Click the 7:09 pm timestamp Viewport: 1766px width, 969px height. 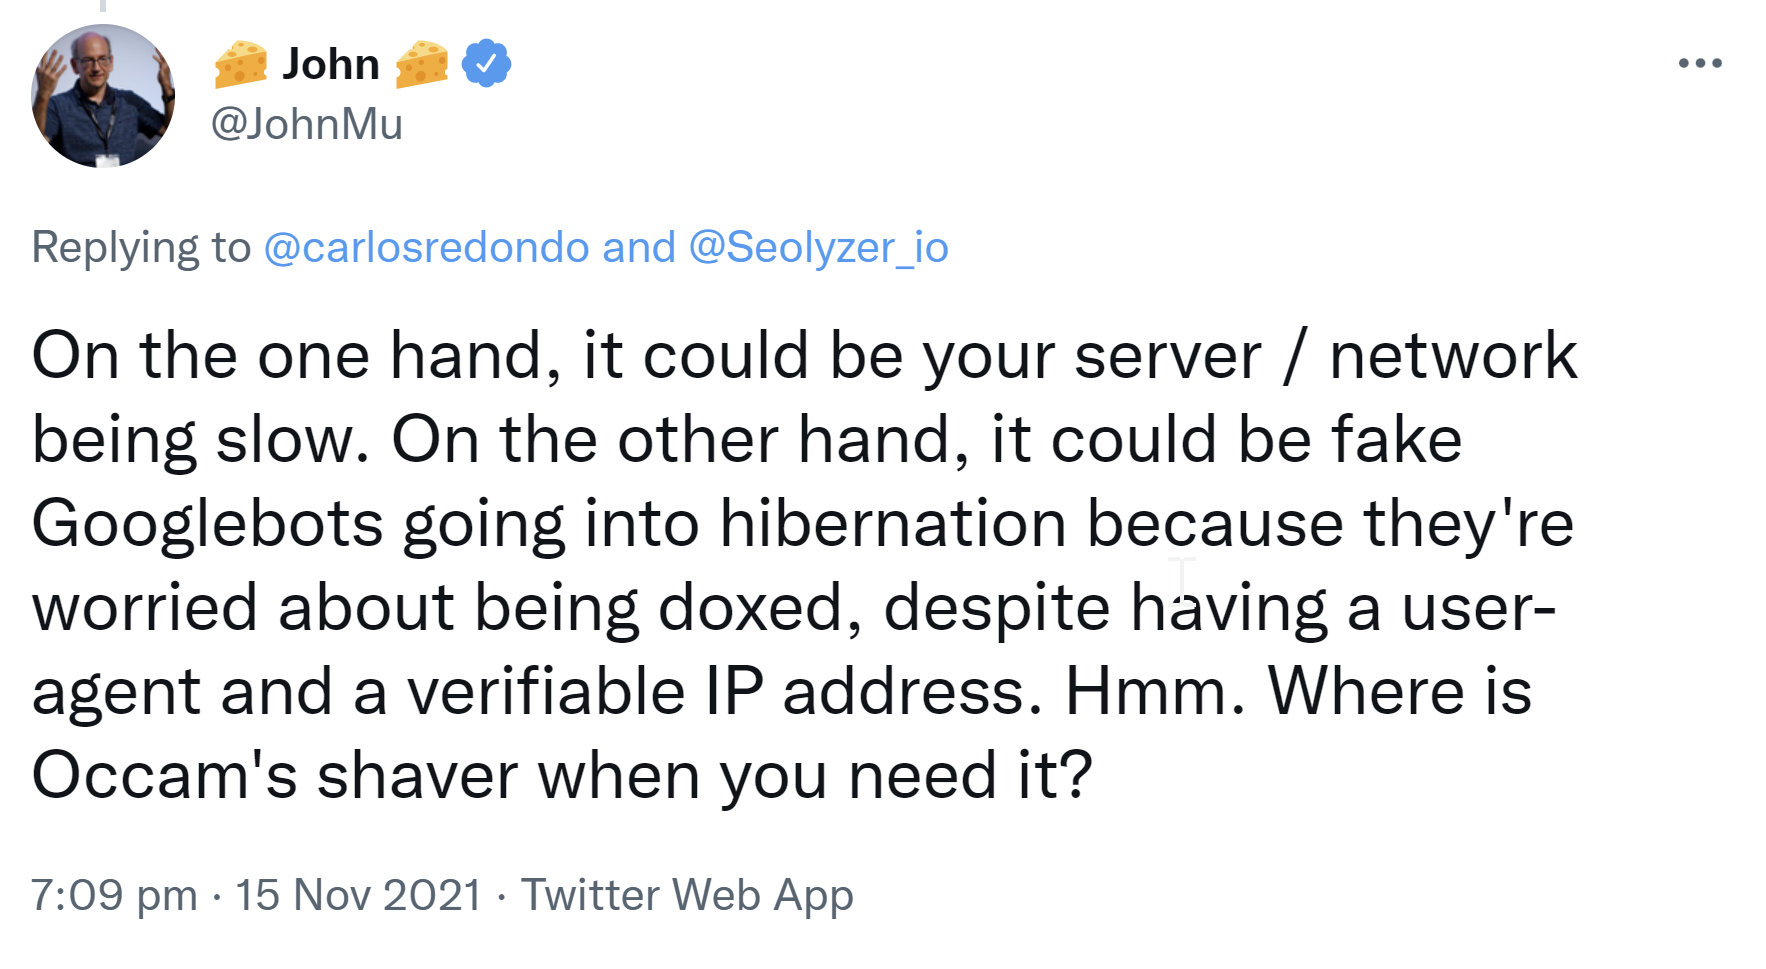click(114, 894)
